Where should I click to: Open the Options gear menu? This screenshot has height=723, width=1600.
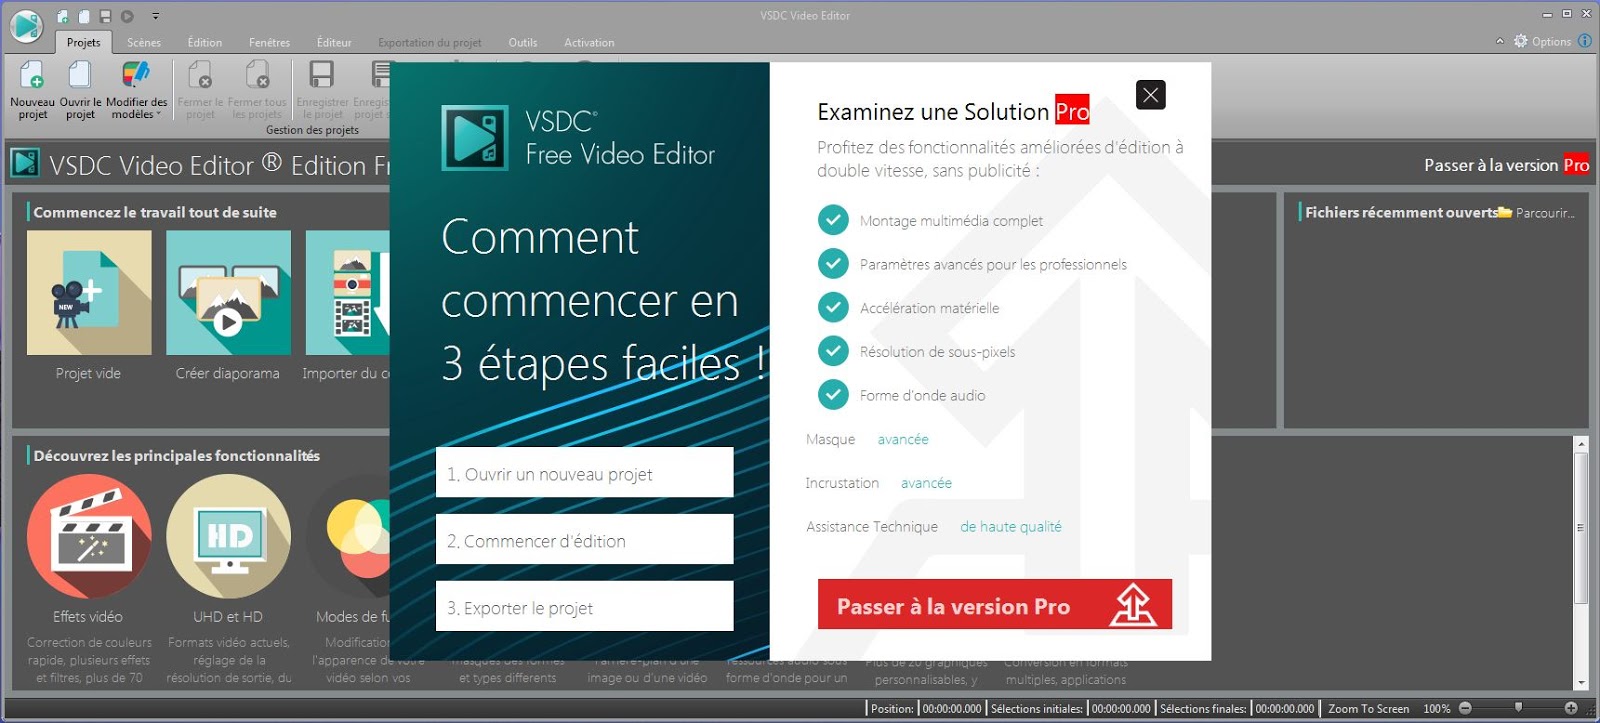tap(1542, 42)
